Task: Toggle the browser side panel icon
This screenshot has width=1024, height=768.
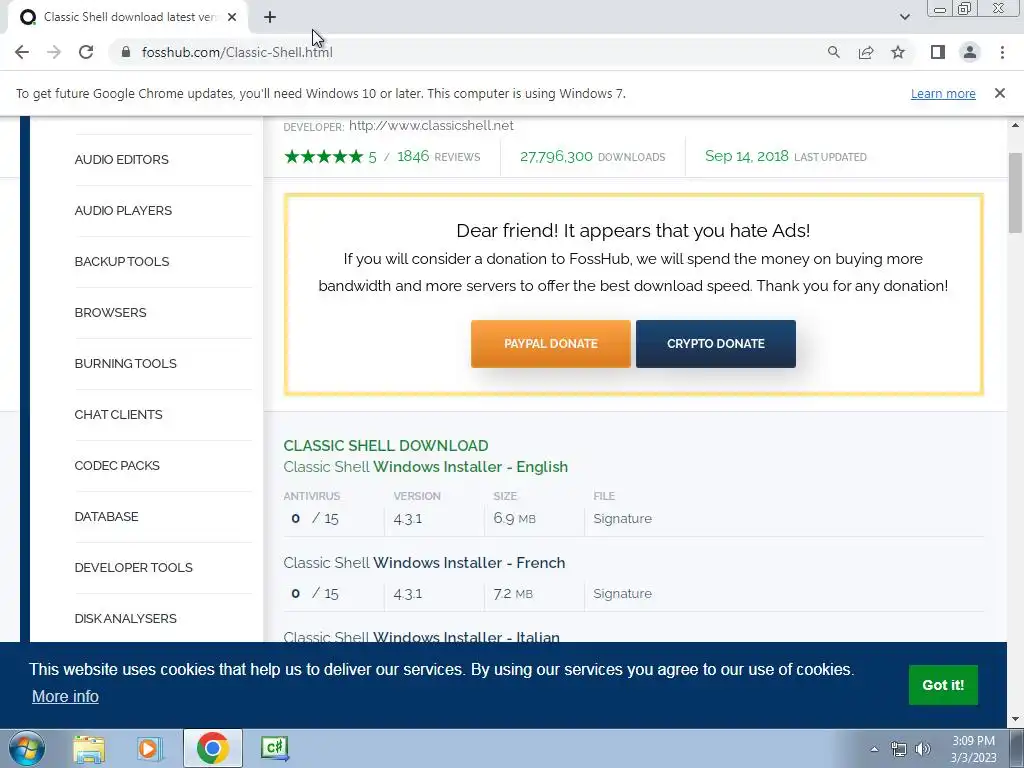Action: [x=938, y=52]
